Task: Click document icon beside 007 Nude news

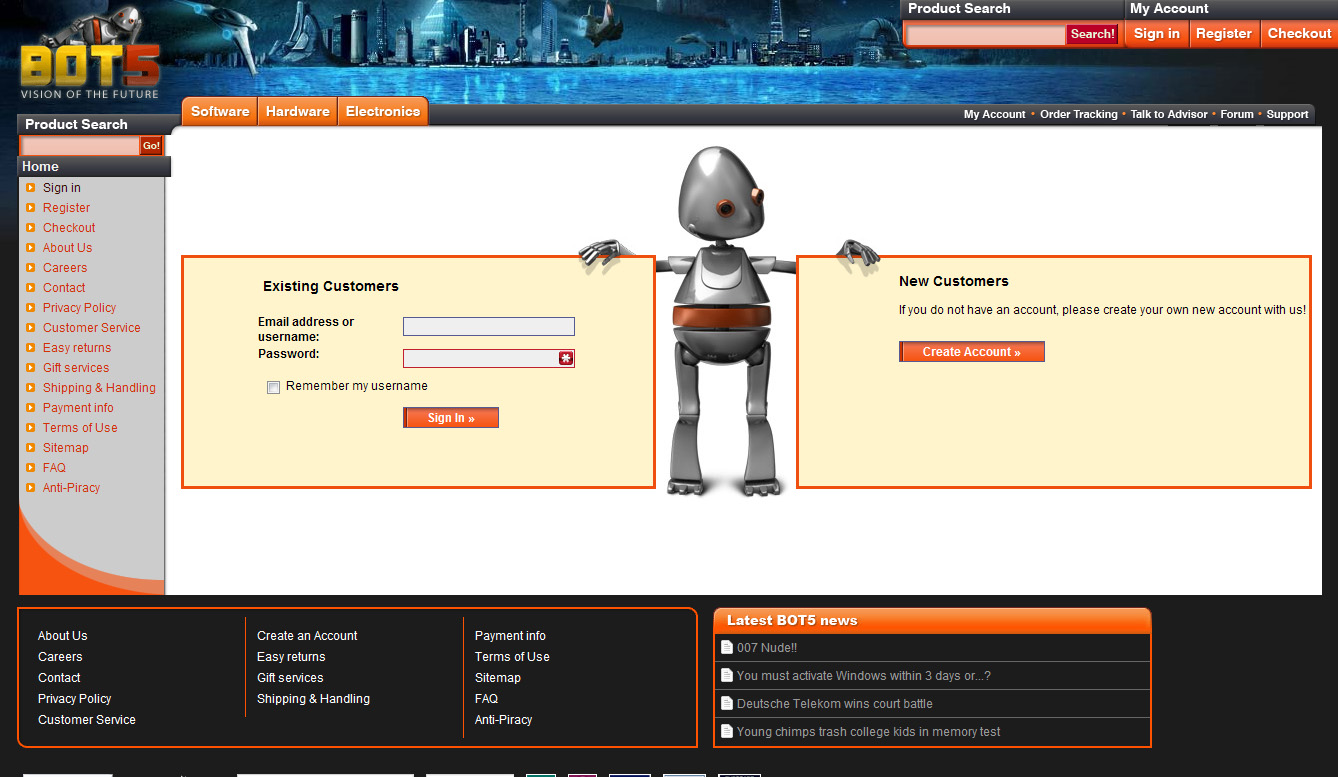Action: point(727,647)
